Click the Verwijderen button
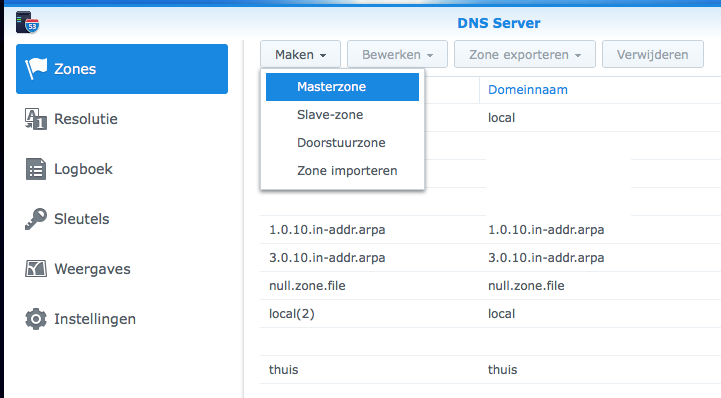This screenshot has height=398, width=721. (x=652, y=55)
